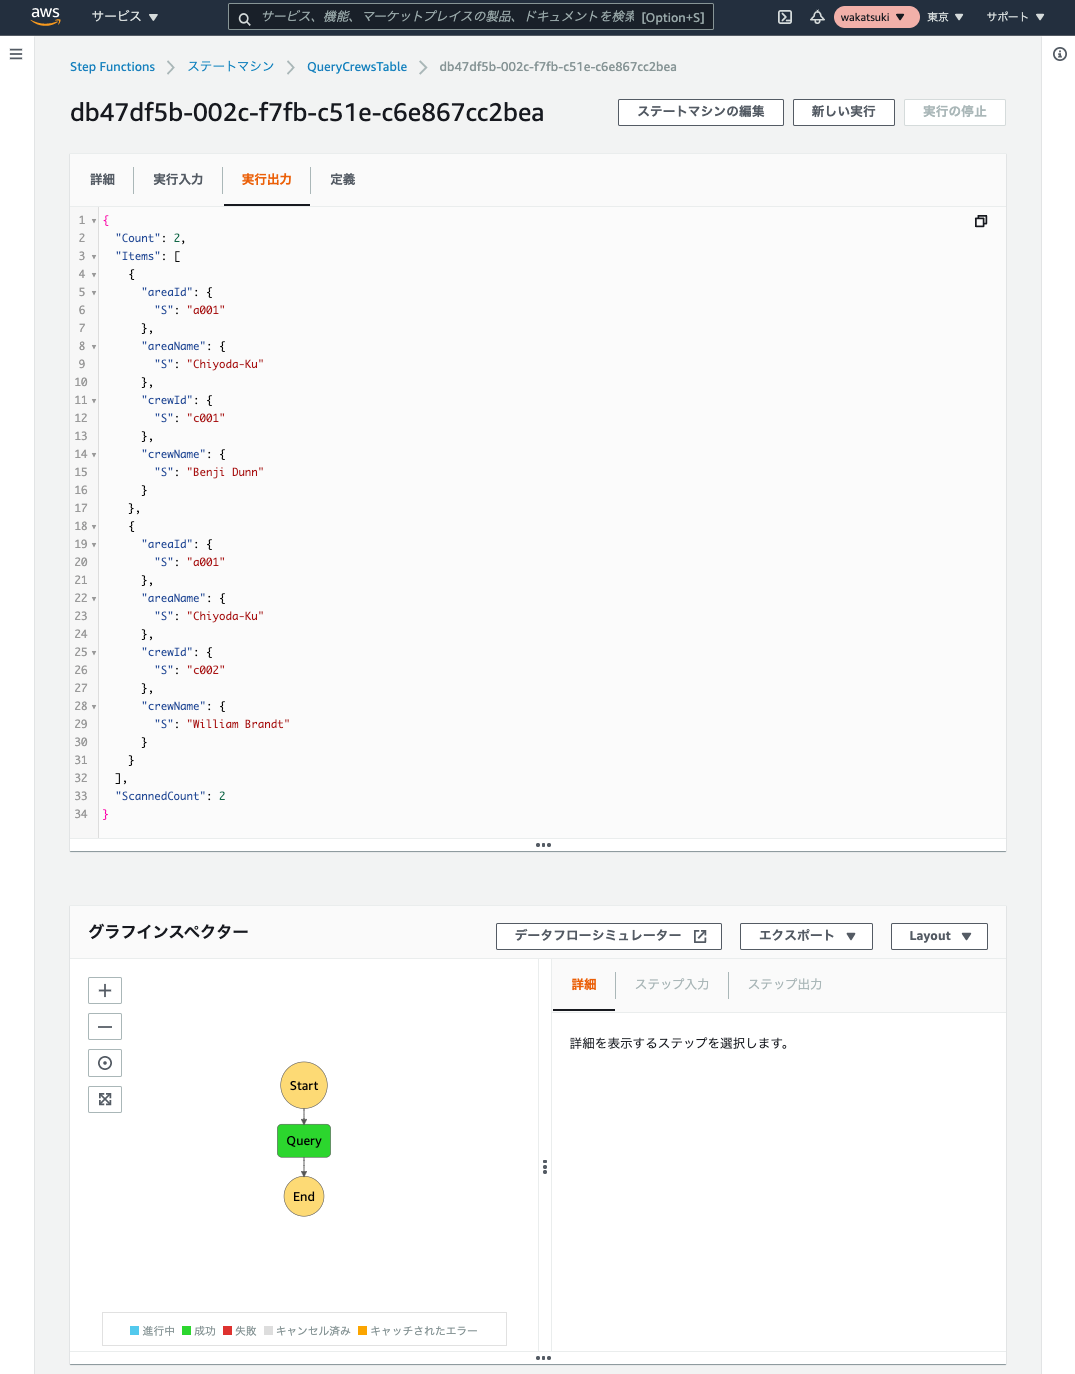
Task: Switch to the 実行入力 tab
Action: [x=178, y=180]
